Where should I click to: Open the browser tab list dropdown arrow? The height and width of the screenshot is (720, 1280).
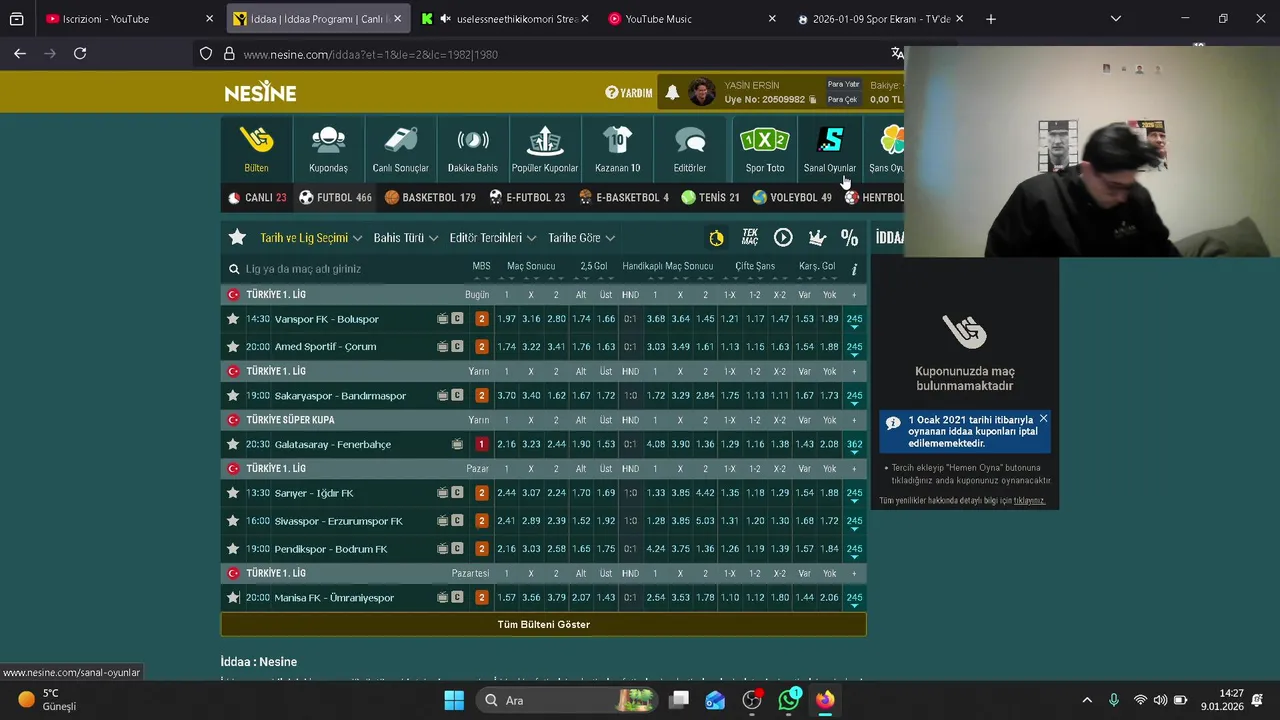click(x=1116, y=19)
